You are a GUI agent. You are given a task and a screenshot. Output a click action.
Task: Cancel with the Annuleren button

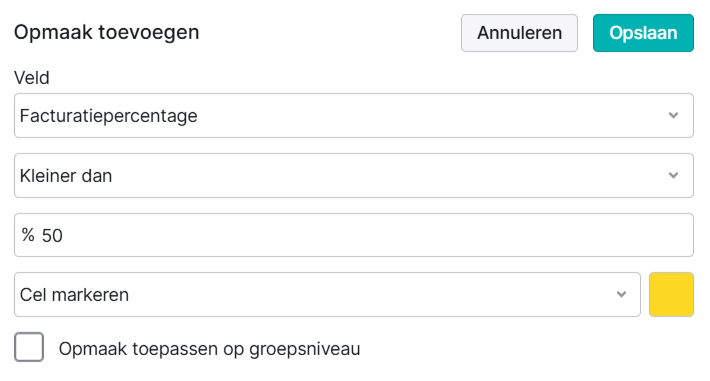[x=519, y=33]
